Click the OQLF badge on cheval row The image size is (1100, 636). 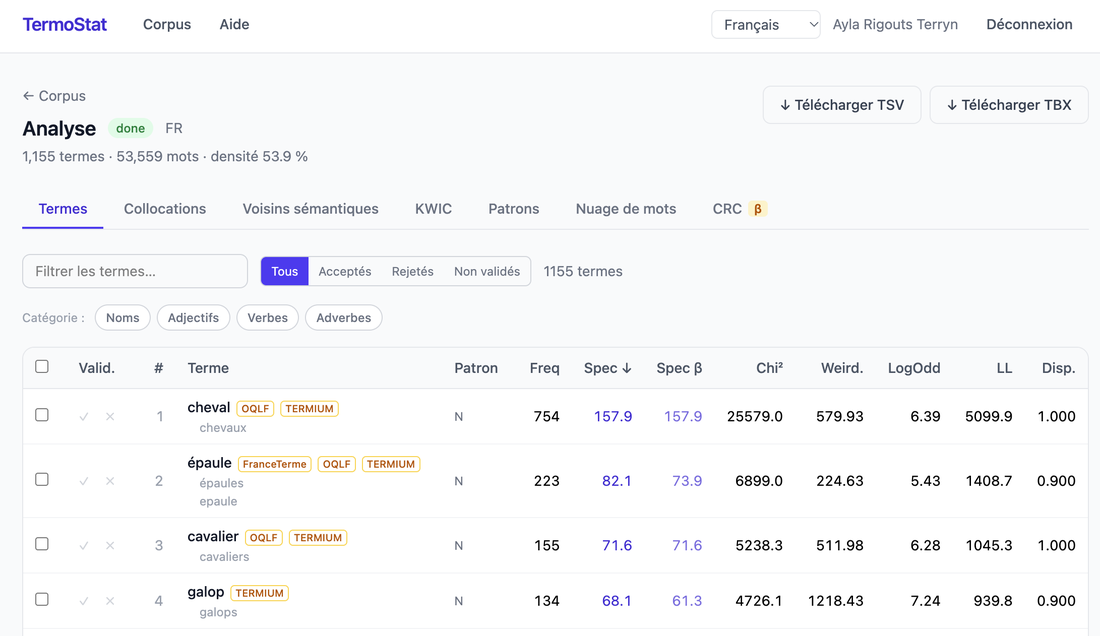click(255, 409)
